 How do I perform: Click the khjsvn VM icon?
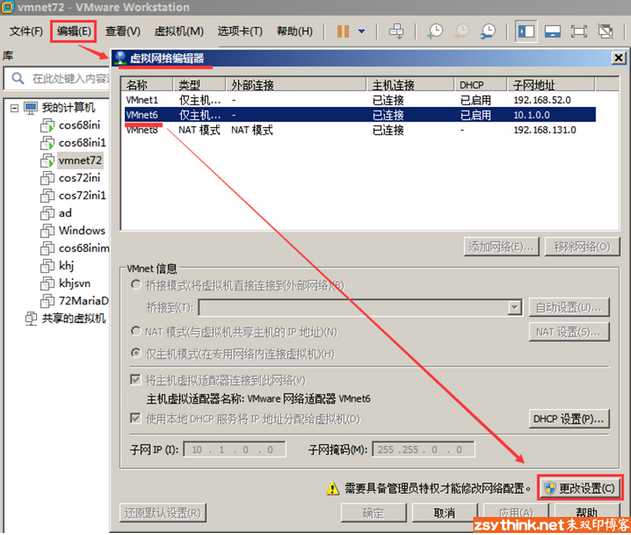coord(47,284)
